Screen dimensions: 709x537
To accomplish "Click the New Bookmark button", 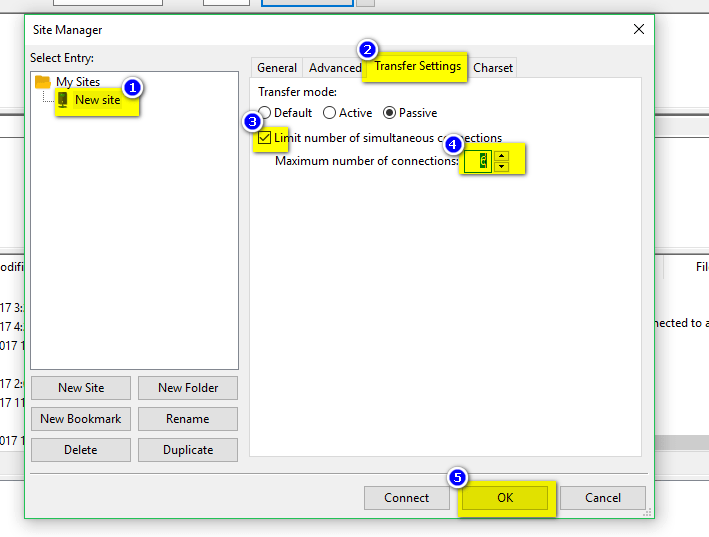I will 81,419.
